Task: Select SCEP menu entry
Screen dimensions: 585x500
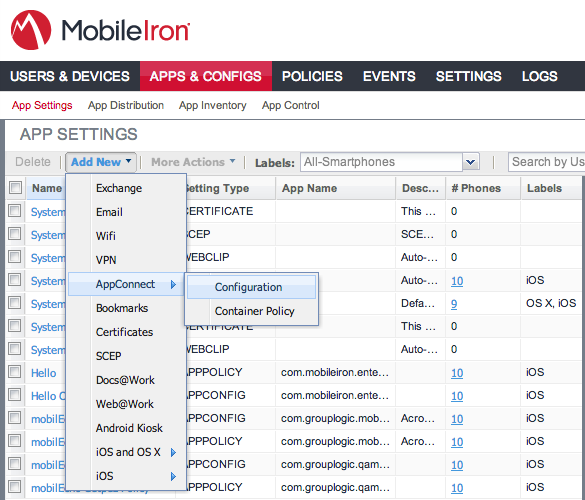Action: pyautogui.click(x=126, y=356)
